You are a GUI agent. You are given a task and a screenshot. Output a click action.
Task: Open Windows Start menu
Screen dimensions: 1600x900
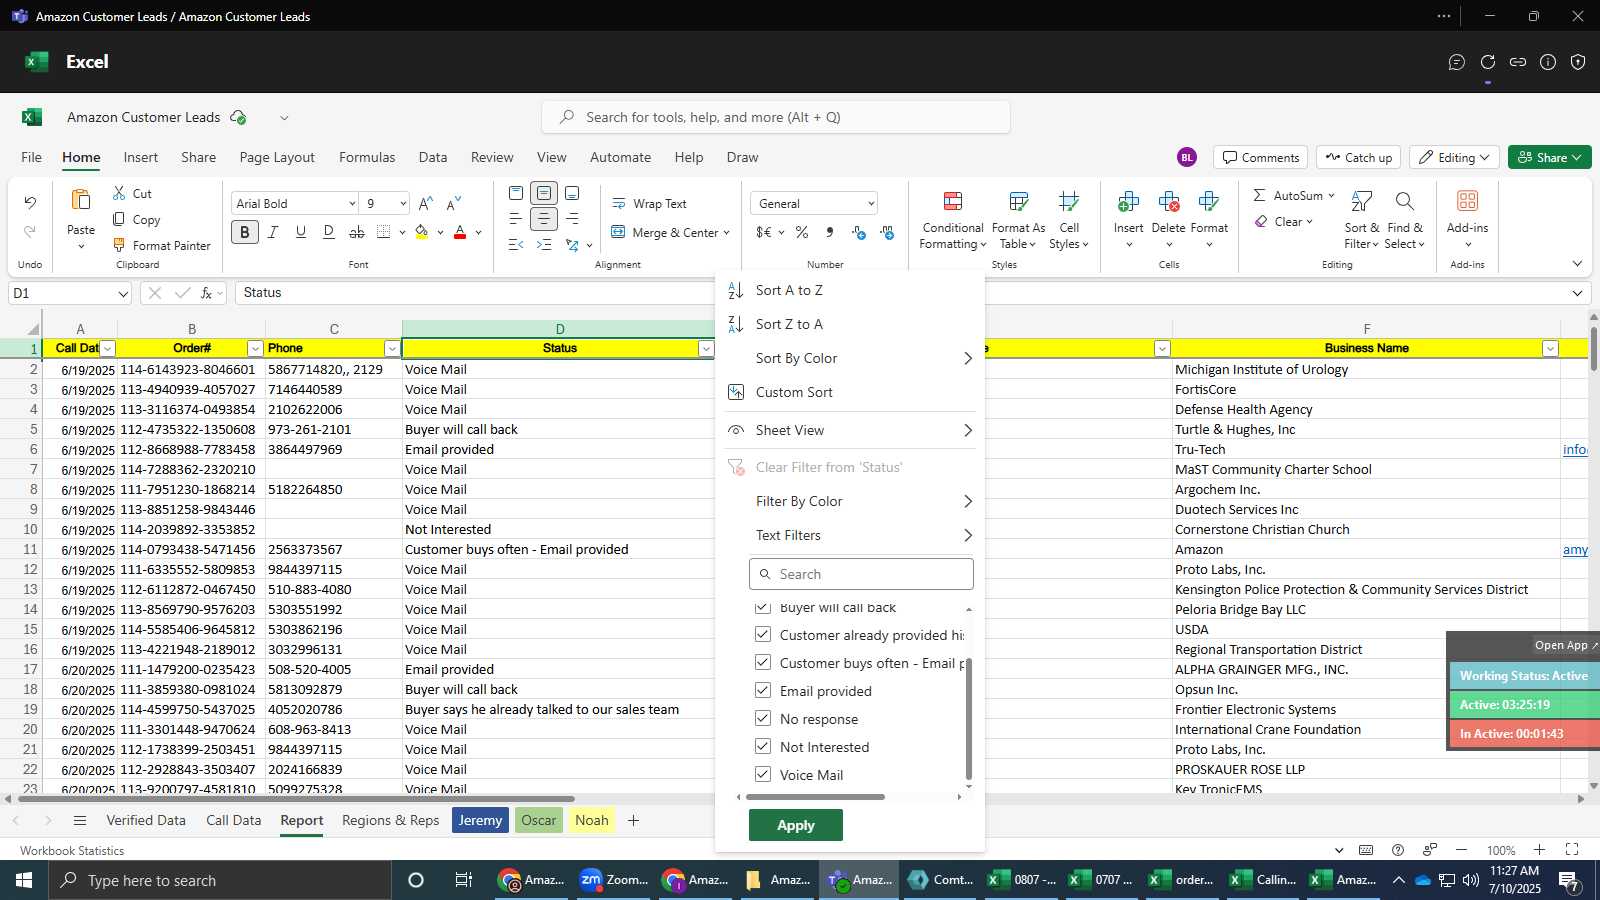(24, 880)
